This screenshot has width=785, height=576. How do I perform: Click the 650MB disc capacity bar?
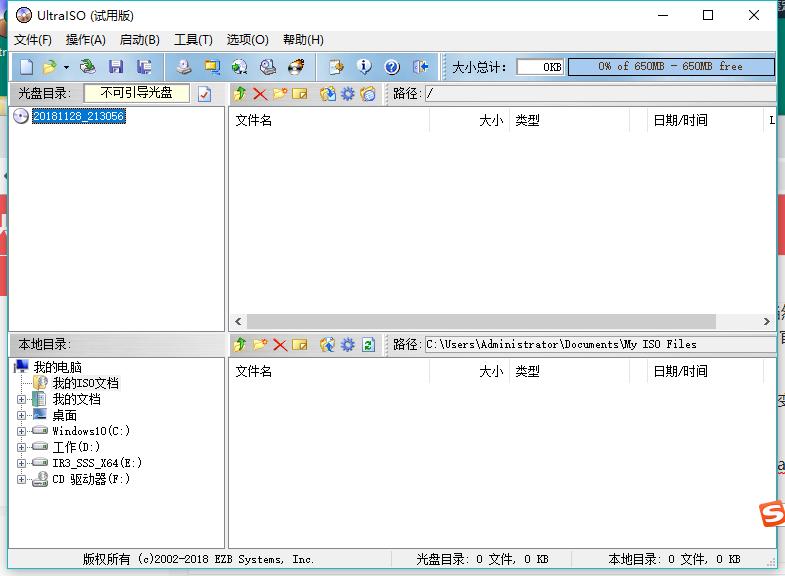(671, 67)
